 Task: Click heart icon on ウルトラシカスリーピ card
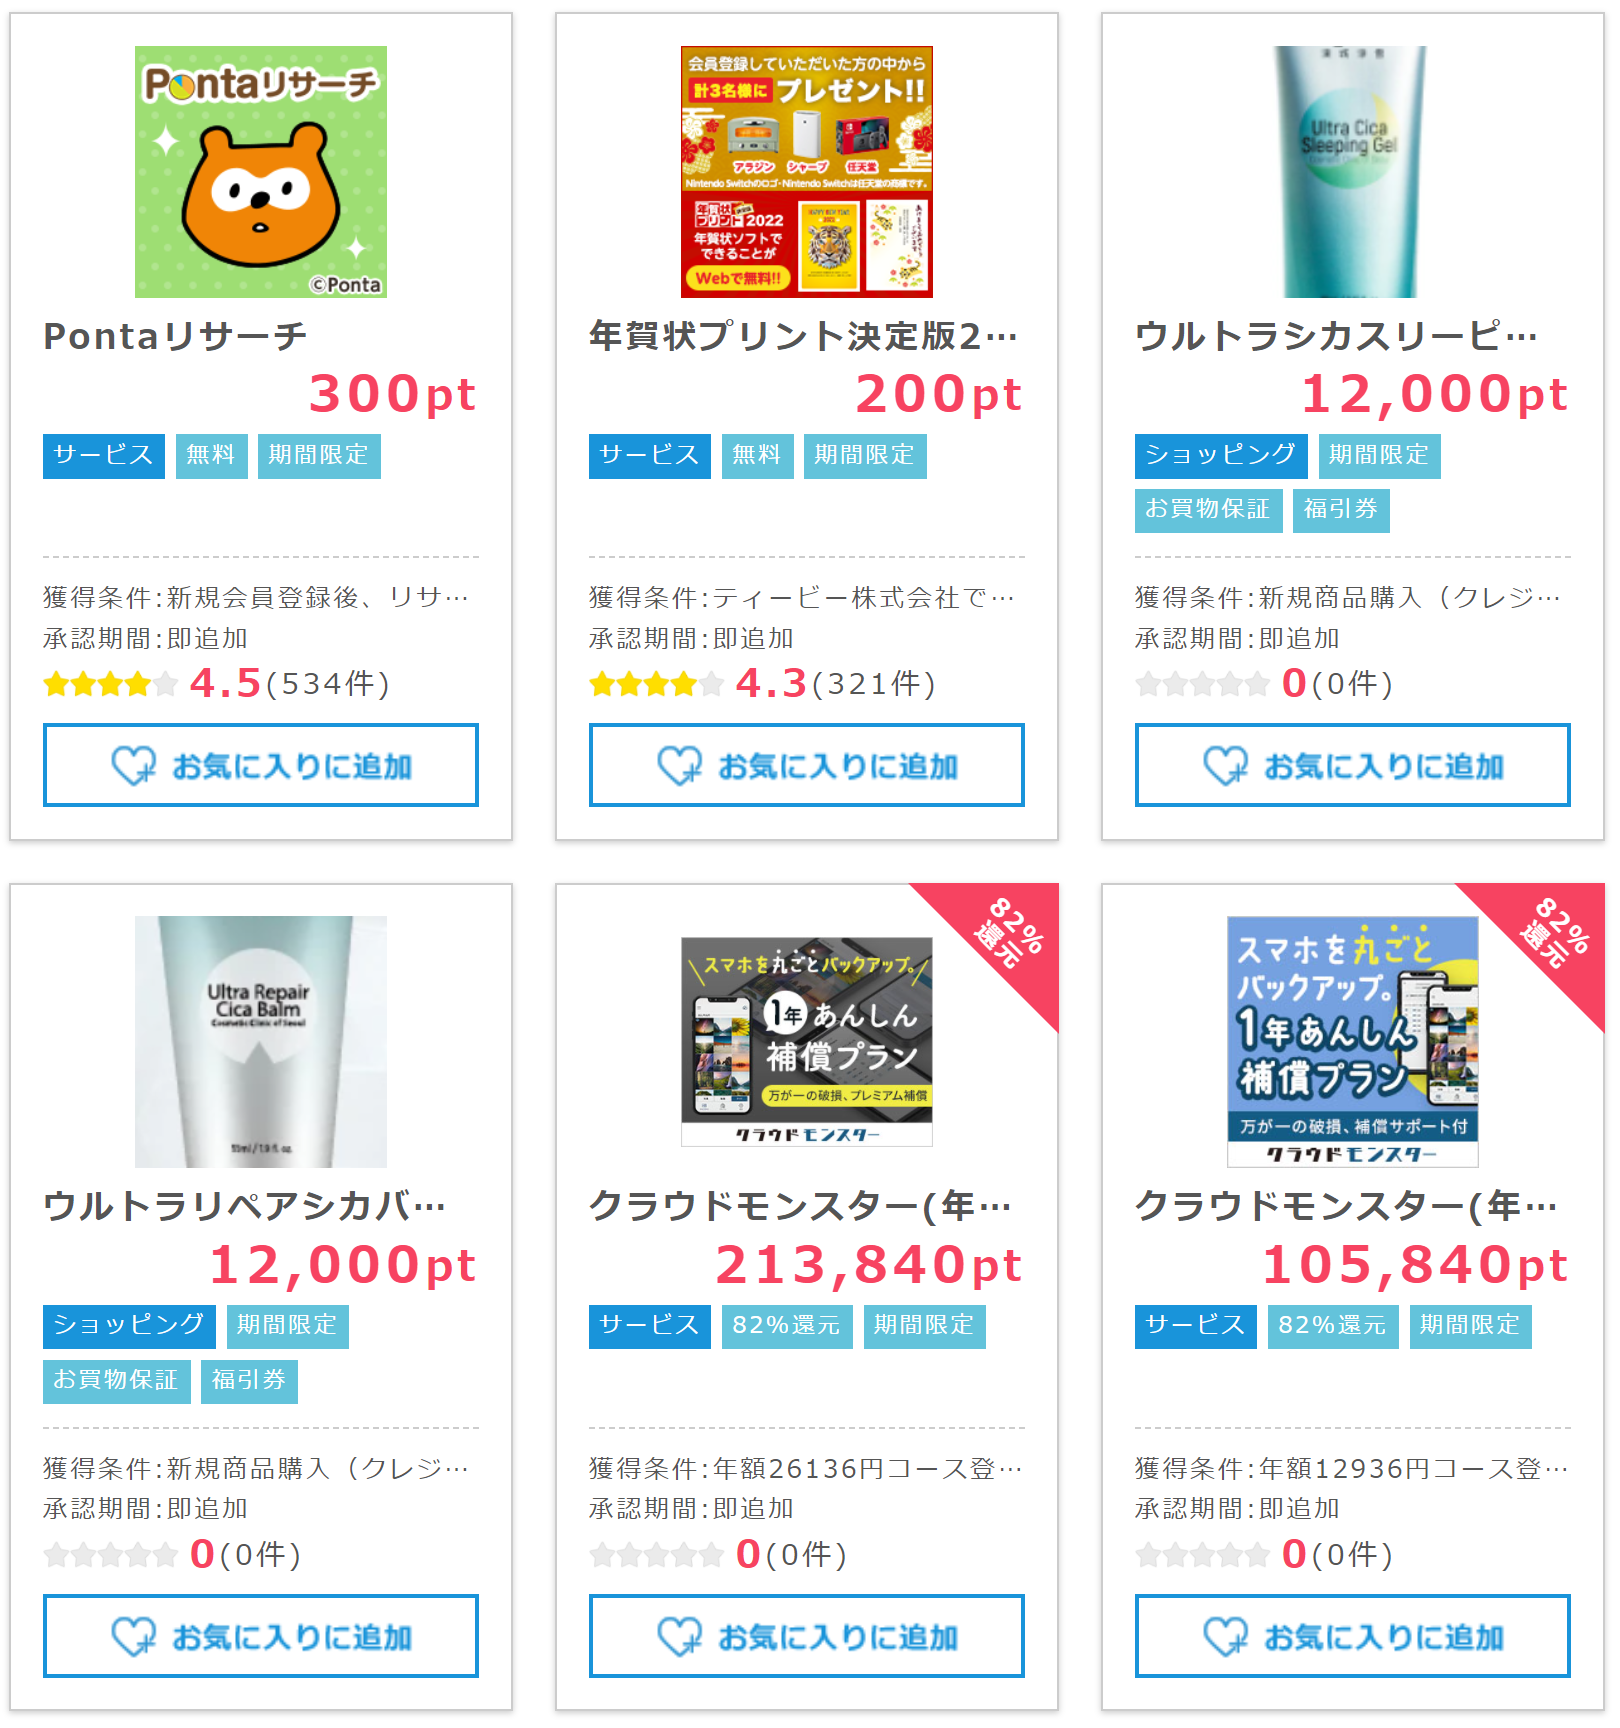pyautogui.click(x=1225, y=766)
